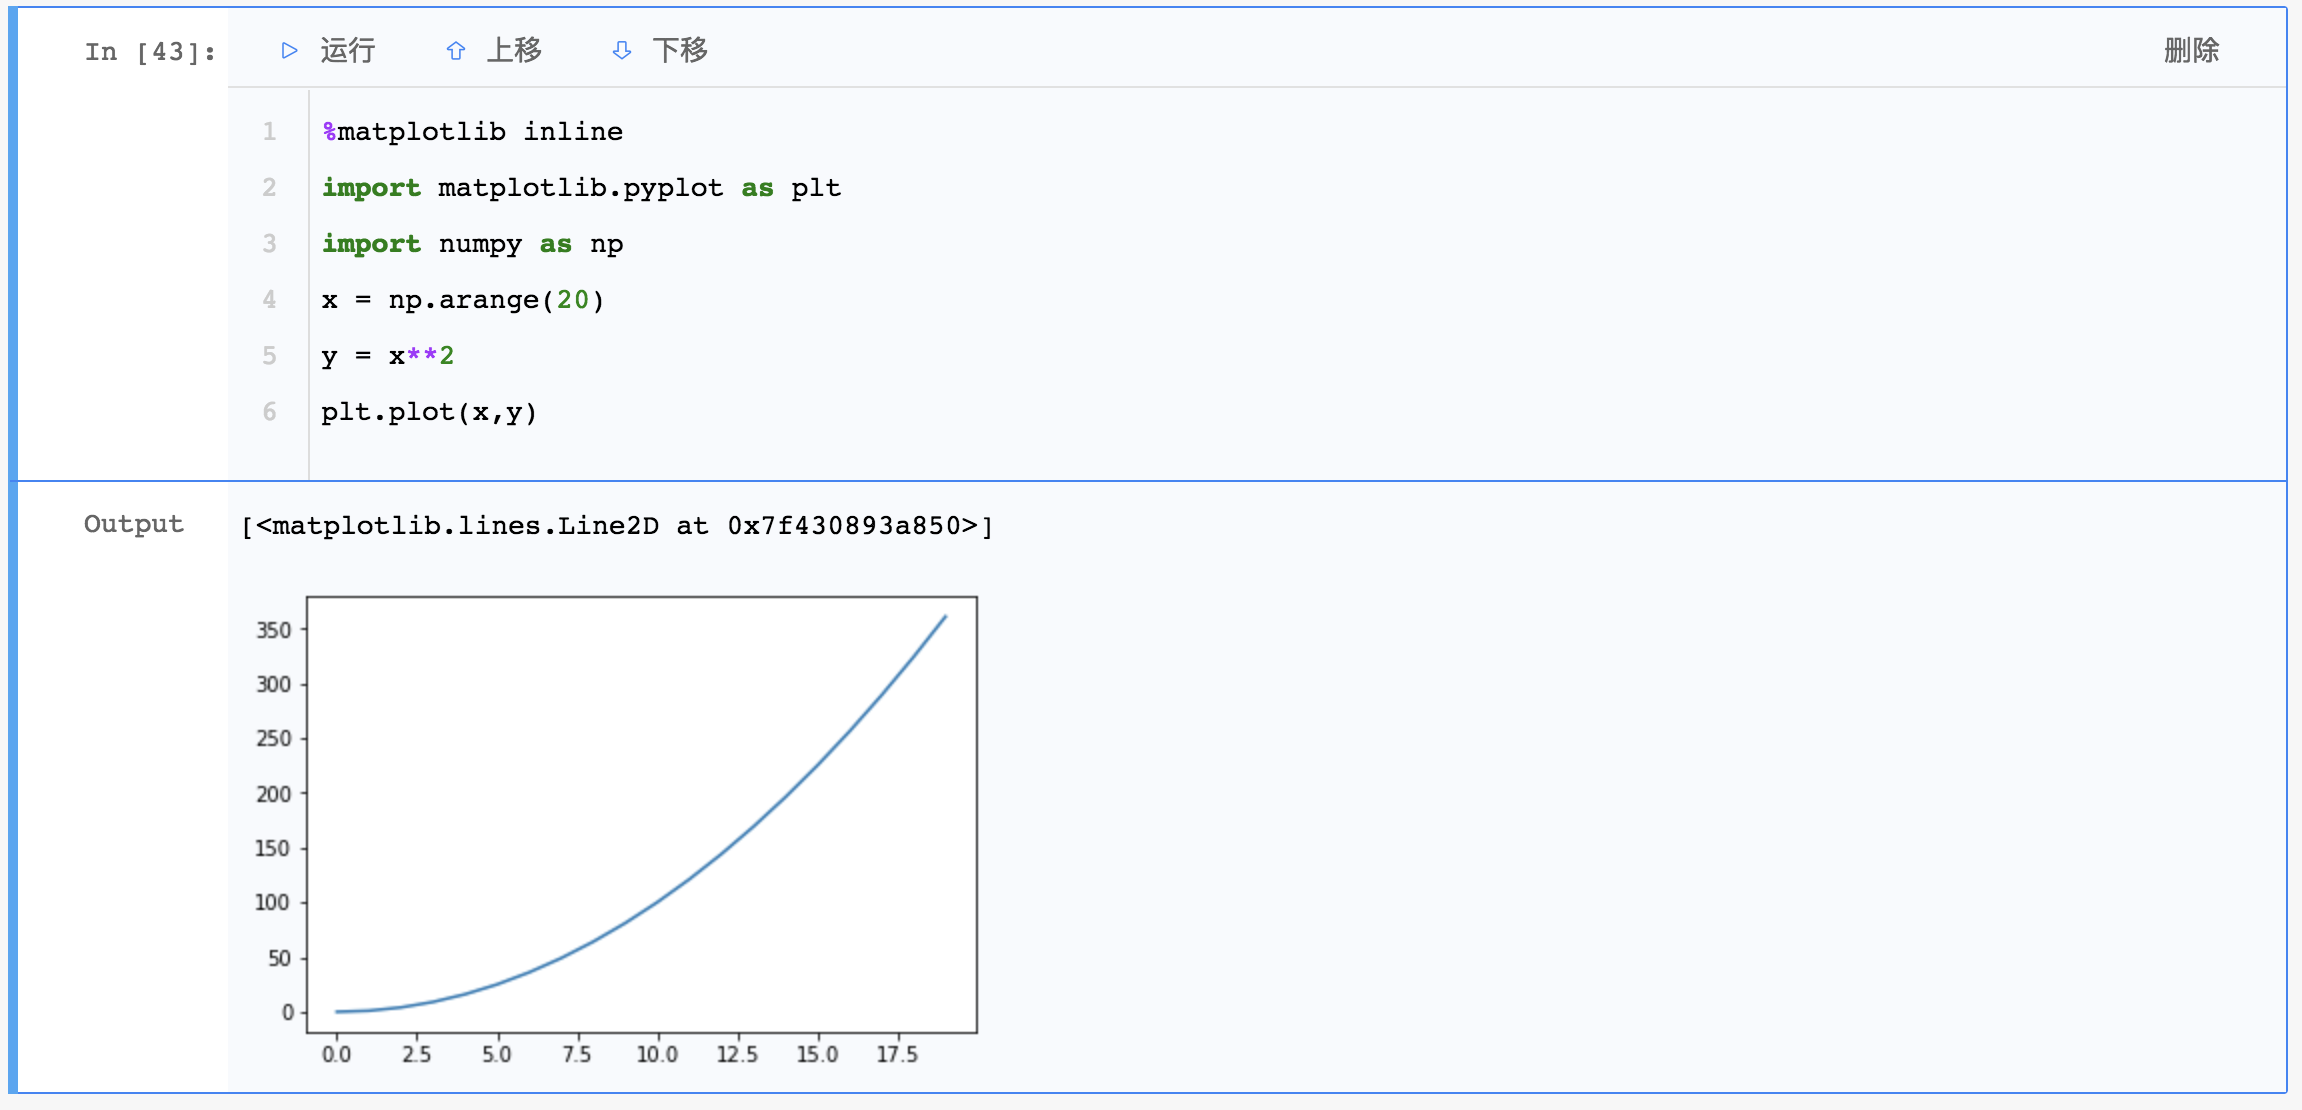Click the blue cell selection bar

pos(13,550)
